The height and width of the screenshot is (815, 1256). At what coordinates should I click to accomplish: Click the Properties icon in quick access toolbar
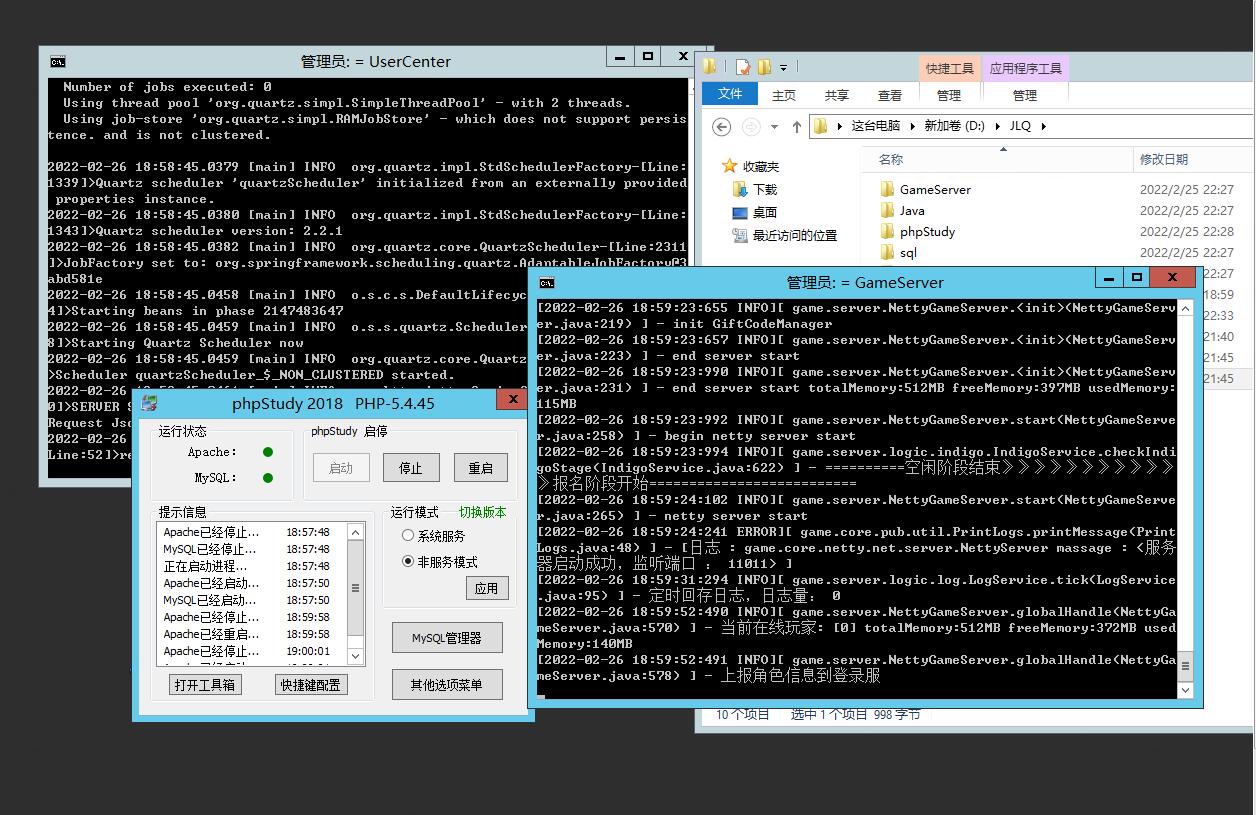741,67
